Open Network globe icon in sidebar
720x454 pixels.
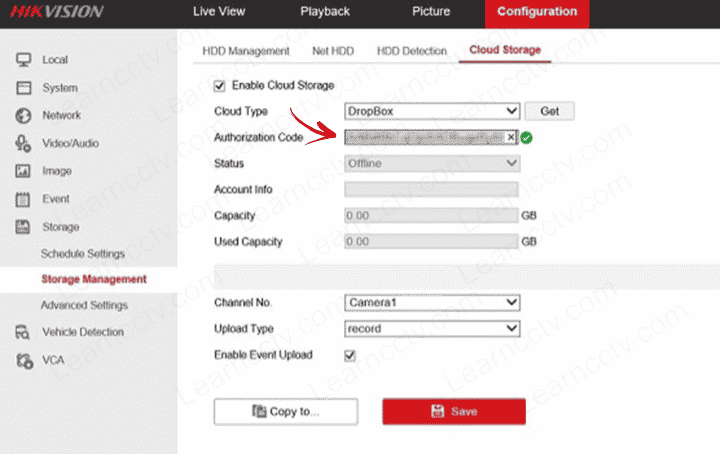[24, 116]
